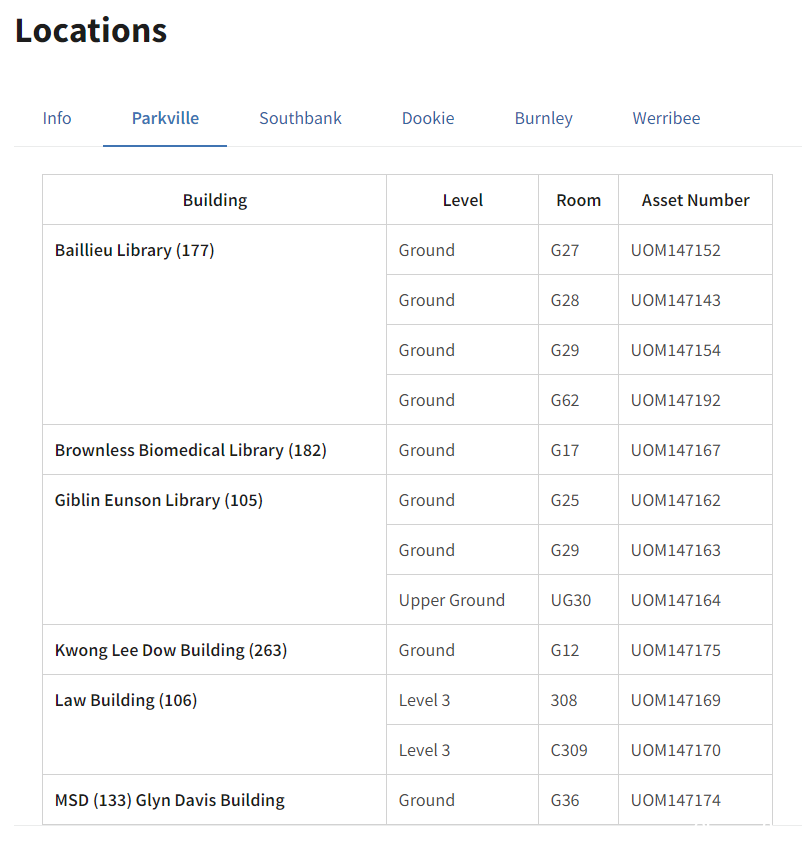The image size is (804, 843).
Task: Click the Upper Ground level cell
Action: coord(463,600)
